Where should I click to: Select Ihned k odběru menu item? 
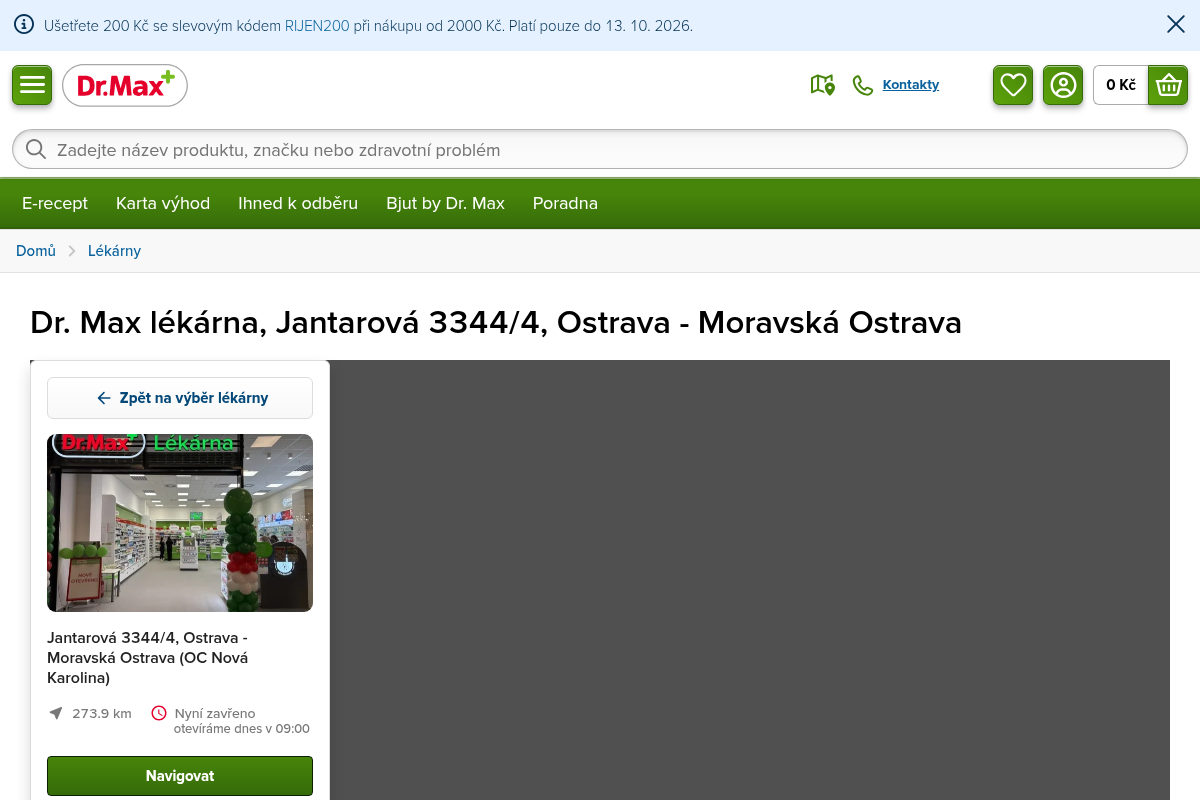[x=298, y=203]
